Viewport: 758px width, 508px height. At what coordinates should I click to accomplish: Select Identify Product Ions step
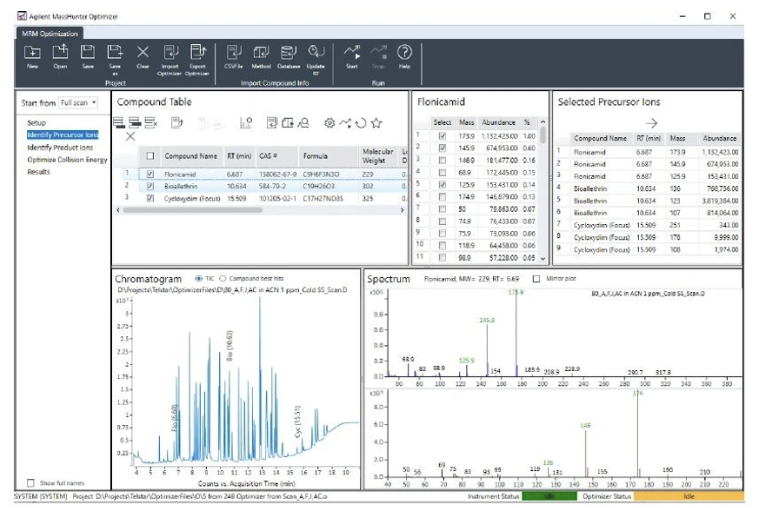click(x=60, y=147)
